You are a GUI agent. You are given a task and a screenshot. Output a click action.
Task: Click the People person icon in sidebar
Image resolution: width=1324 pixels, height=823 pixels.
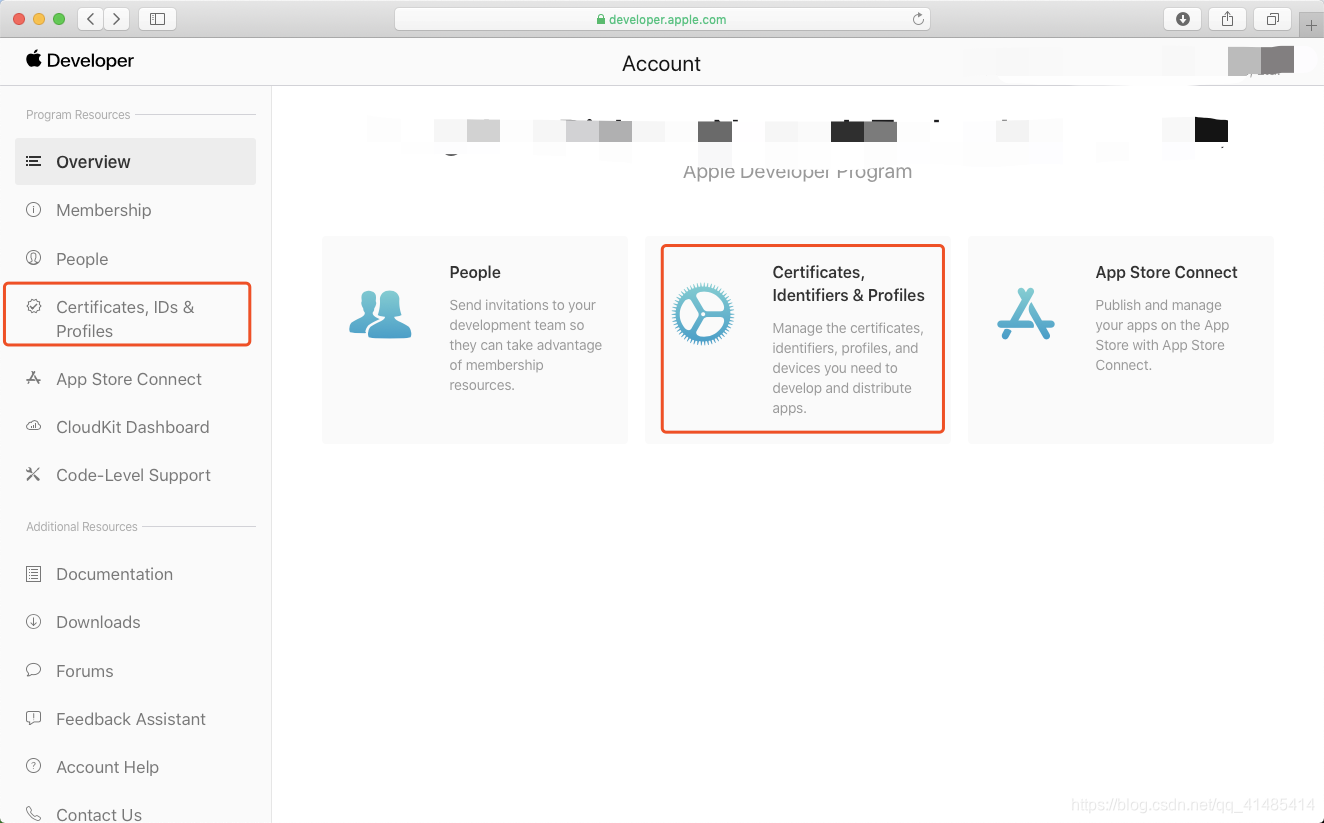point(34,258)
